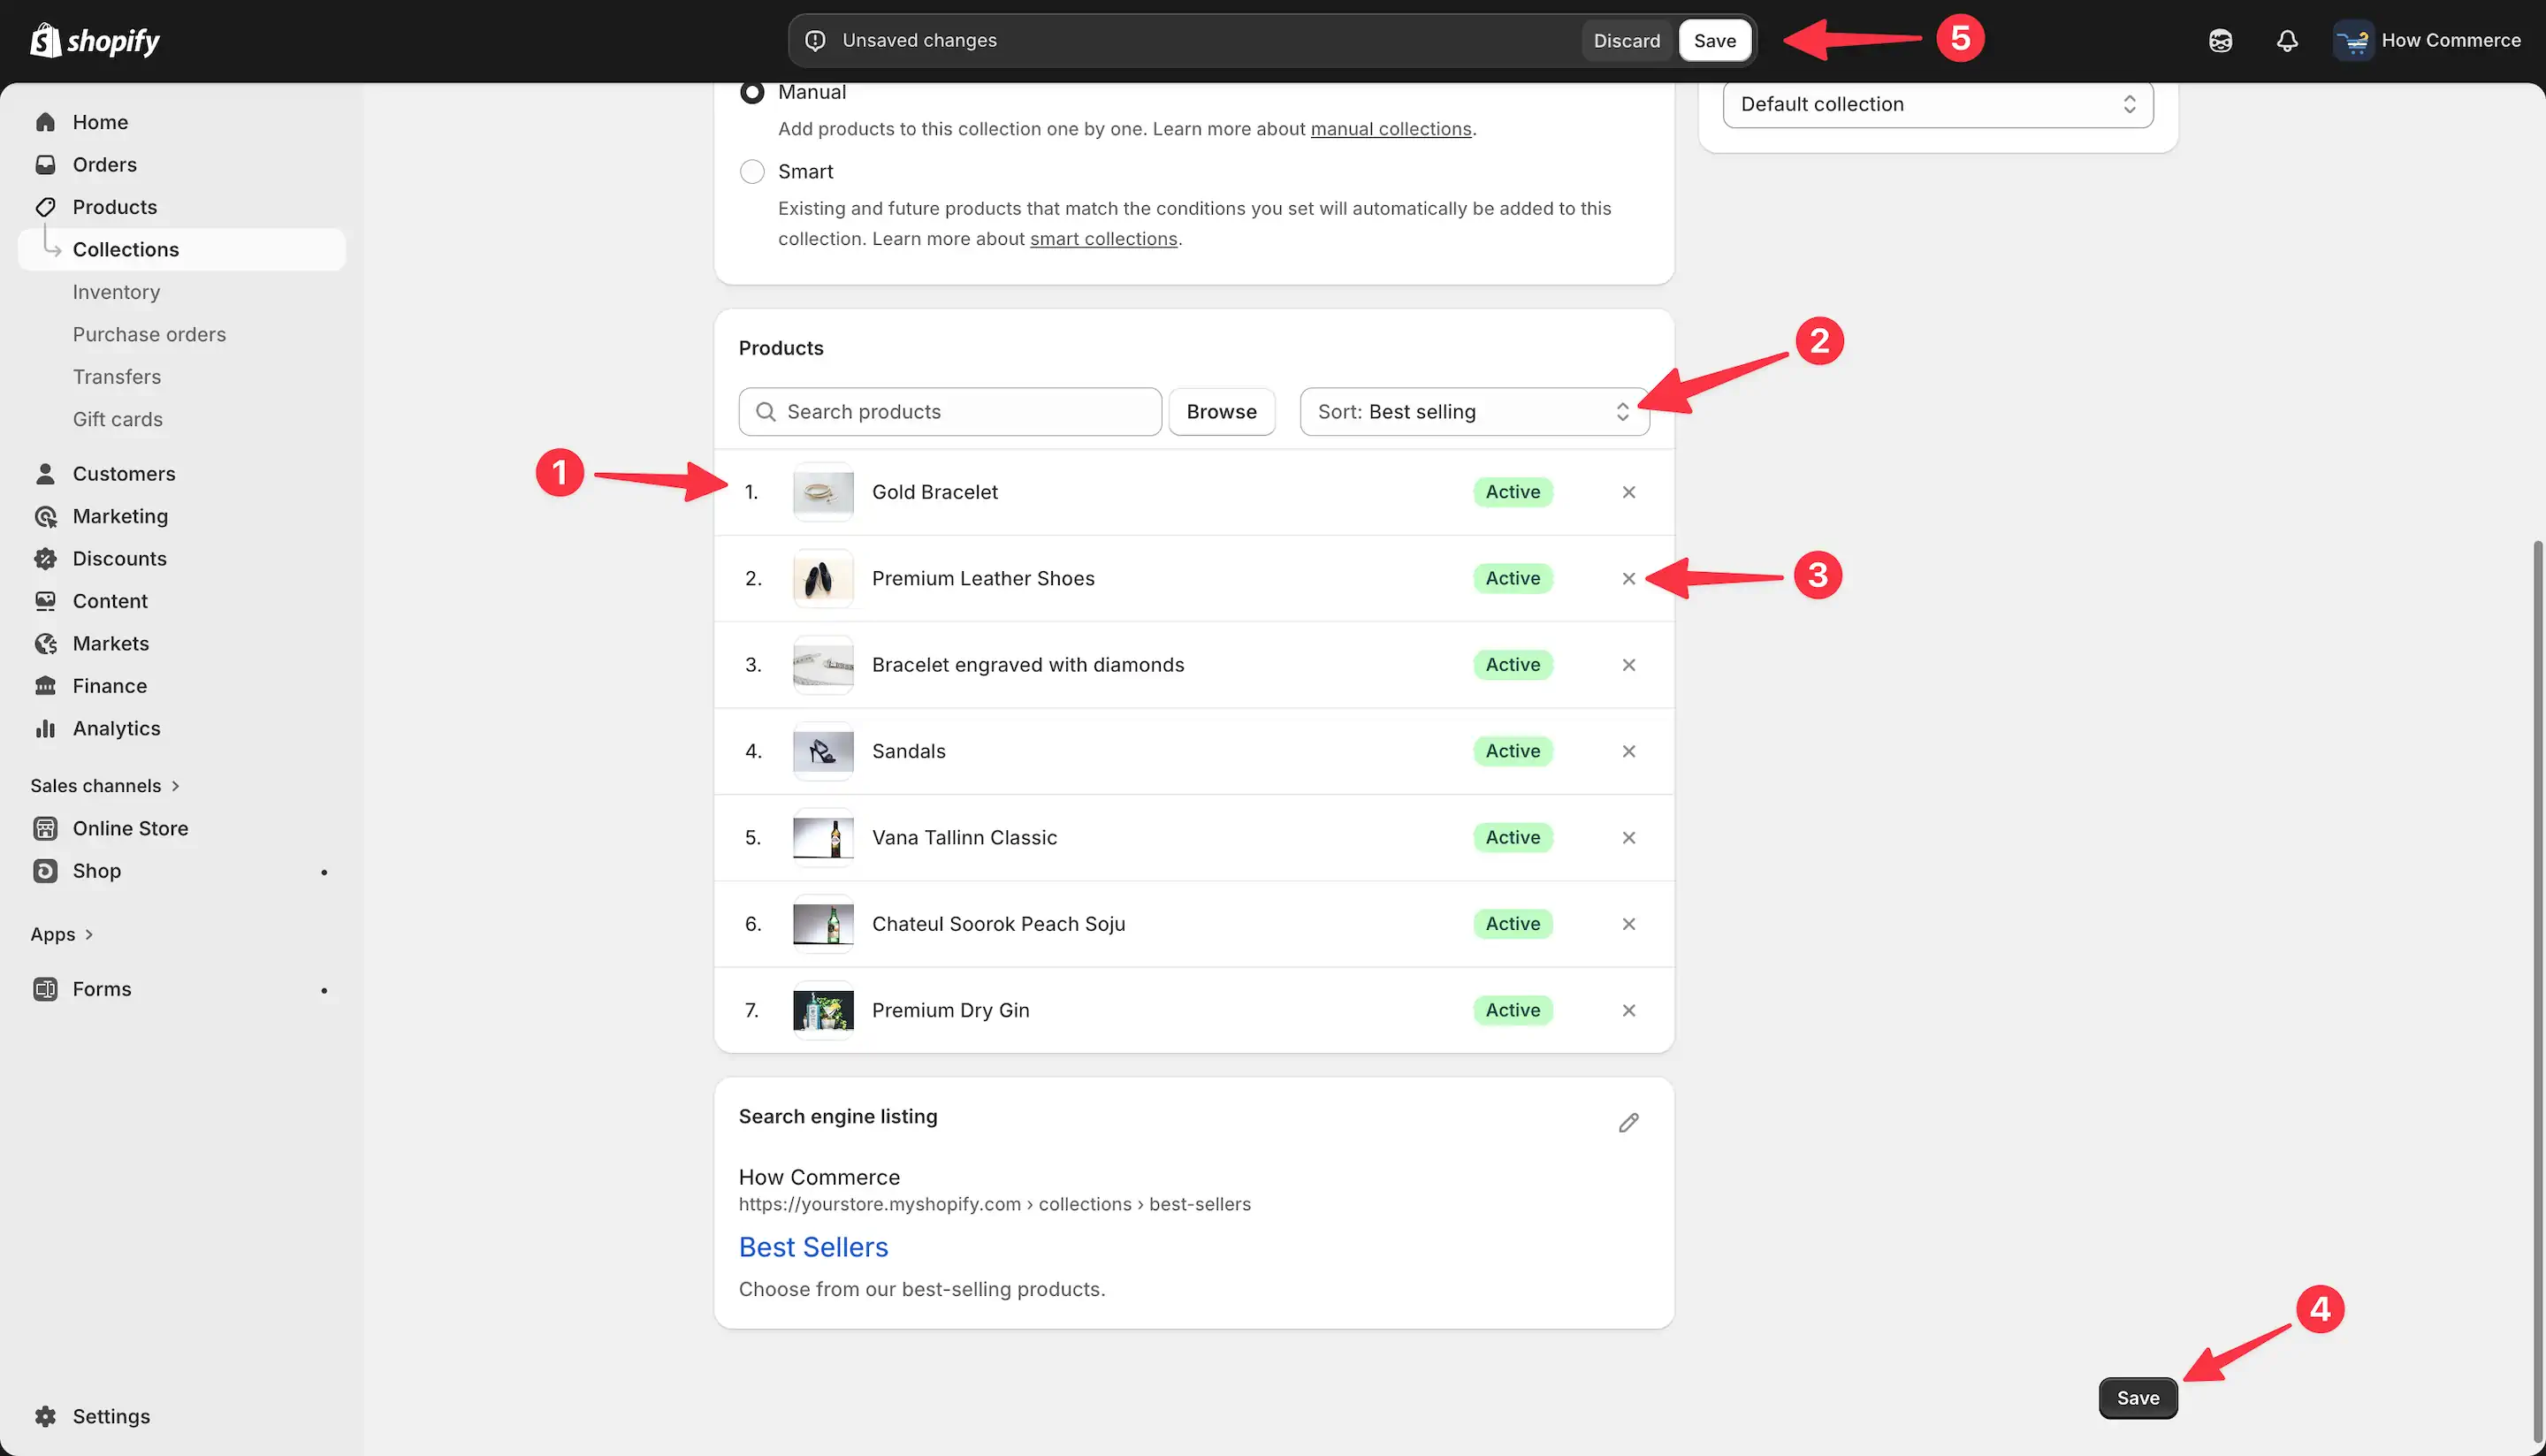The image size is (2546, 1456).
Task: Click the Orders inbox icon
Action: click(x=45, y=165)
